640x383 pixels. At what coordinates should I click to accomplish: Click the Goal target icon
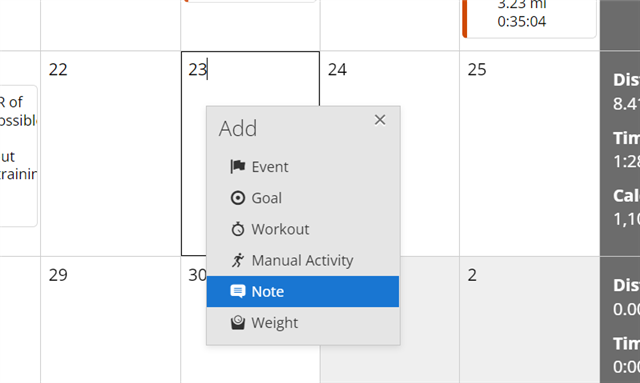coord(238,198)
